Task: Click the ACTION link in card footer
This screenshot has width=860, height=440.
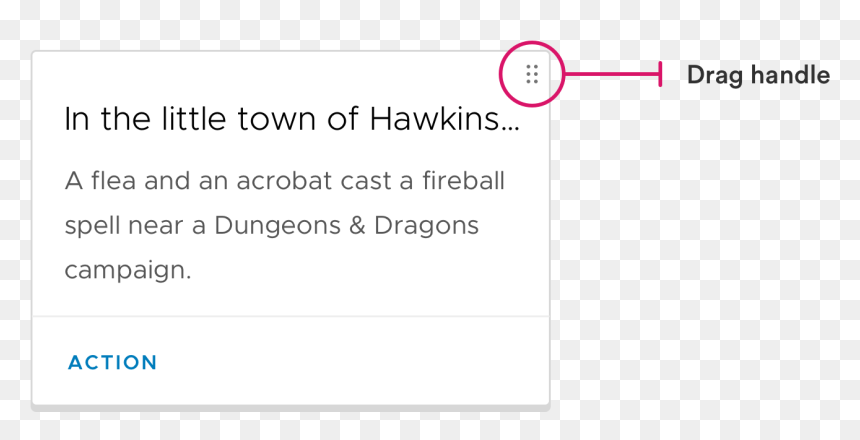Action: click(112, 363)
